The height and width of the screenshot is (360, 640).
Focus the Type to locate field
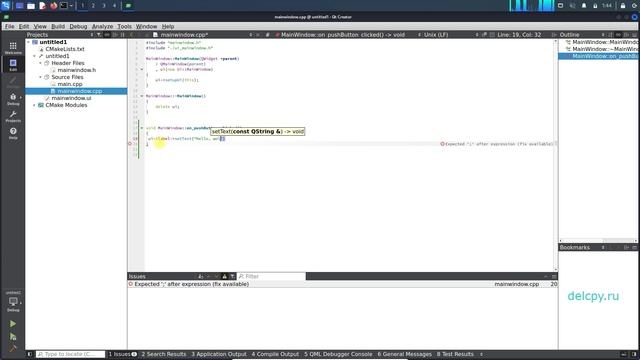point(70,354)
